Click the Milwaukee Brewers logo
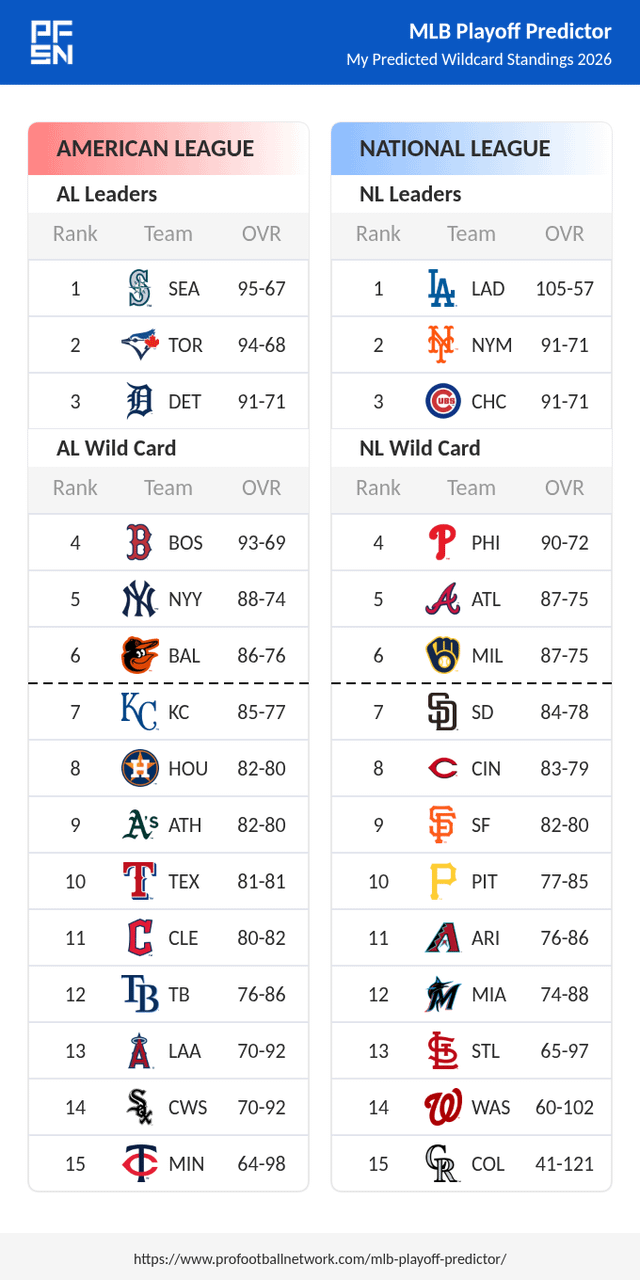 (442, 656)
